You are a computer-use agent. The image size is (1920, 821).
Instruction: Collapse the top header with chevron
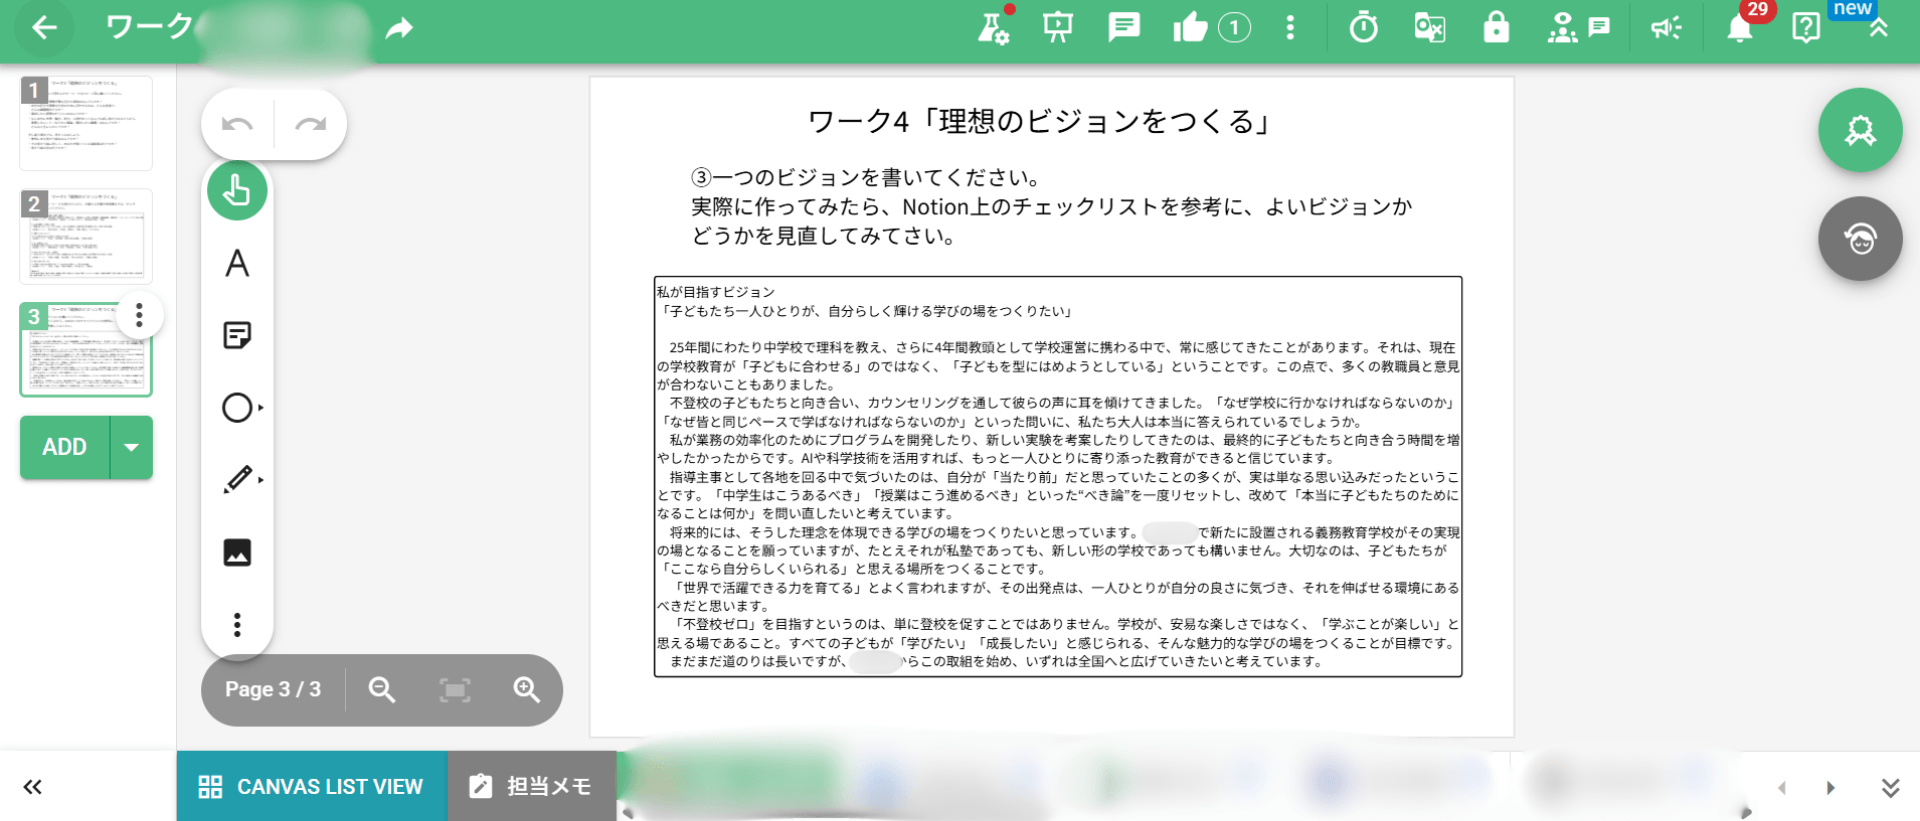pyautogui.click(x=1879, y=29)
